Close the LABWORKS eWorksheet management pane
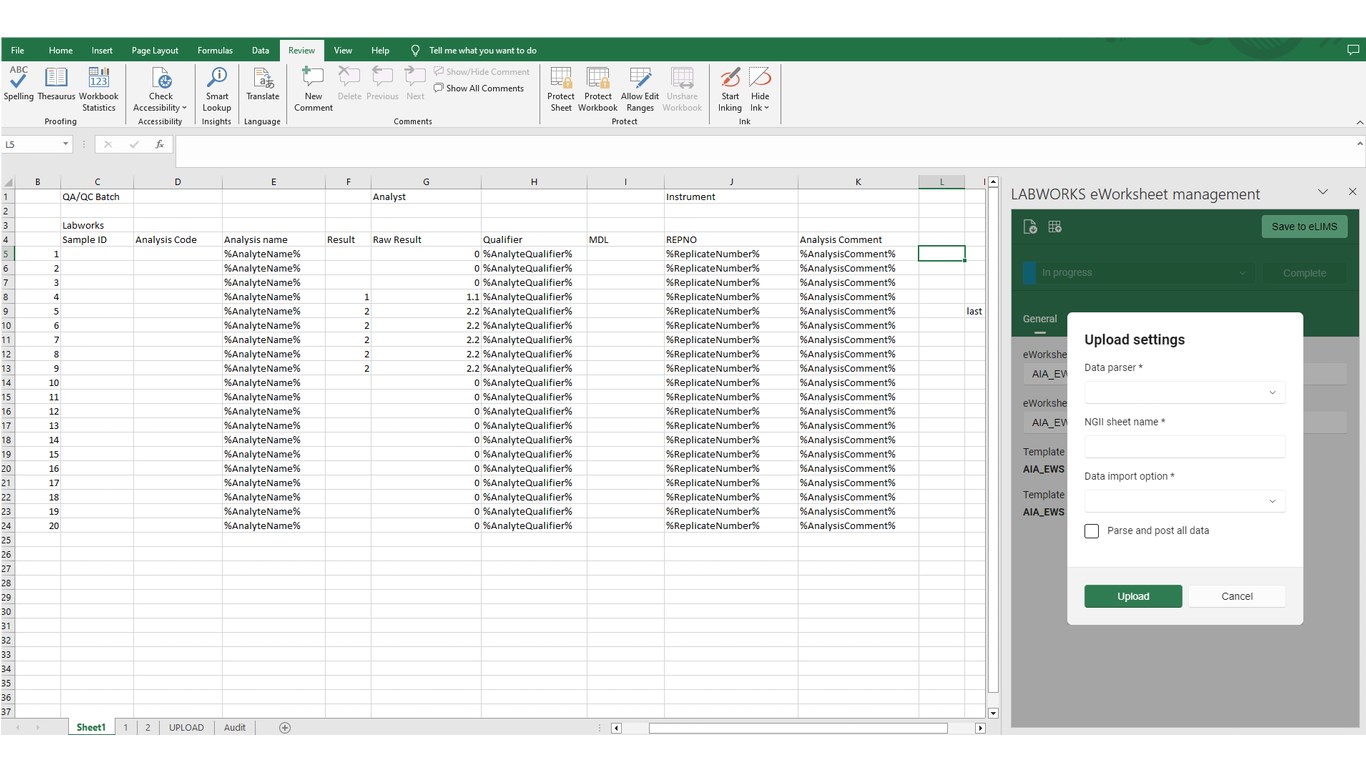 coord(1352,192)
